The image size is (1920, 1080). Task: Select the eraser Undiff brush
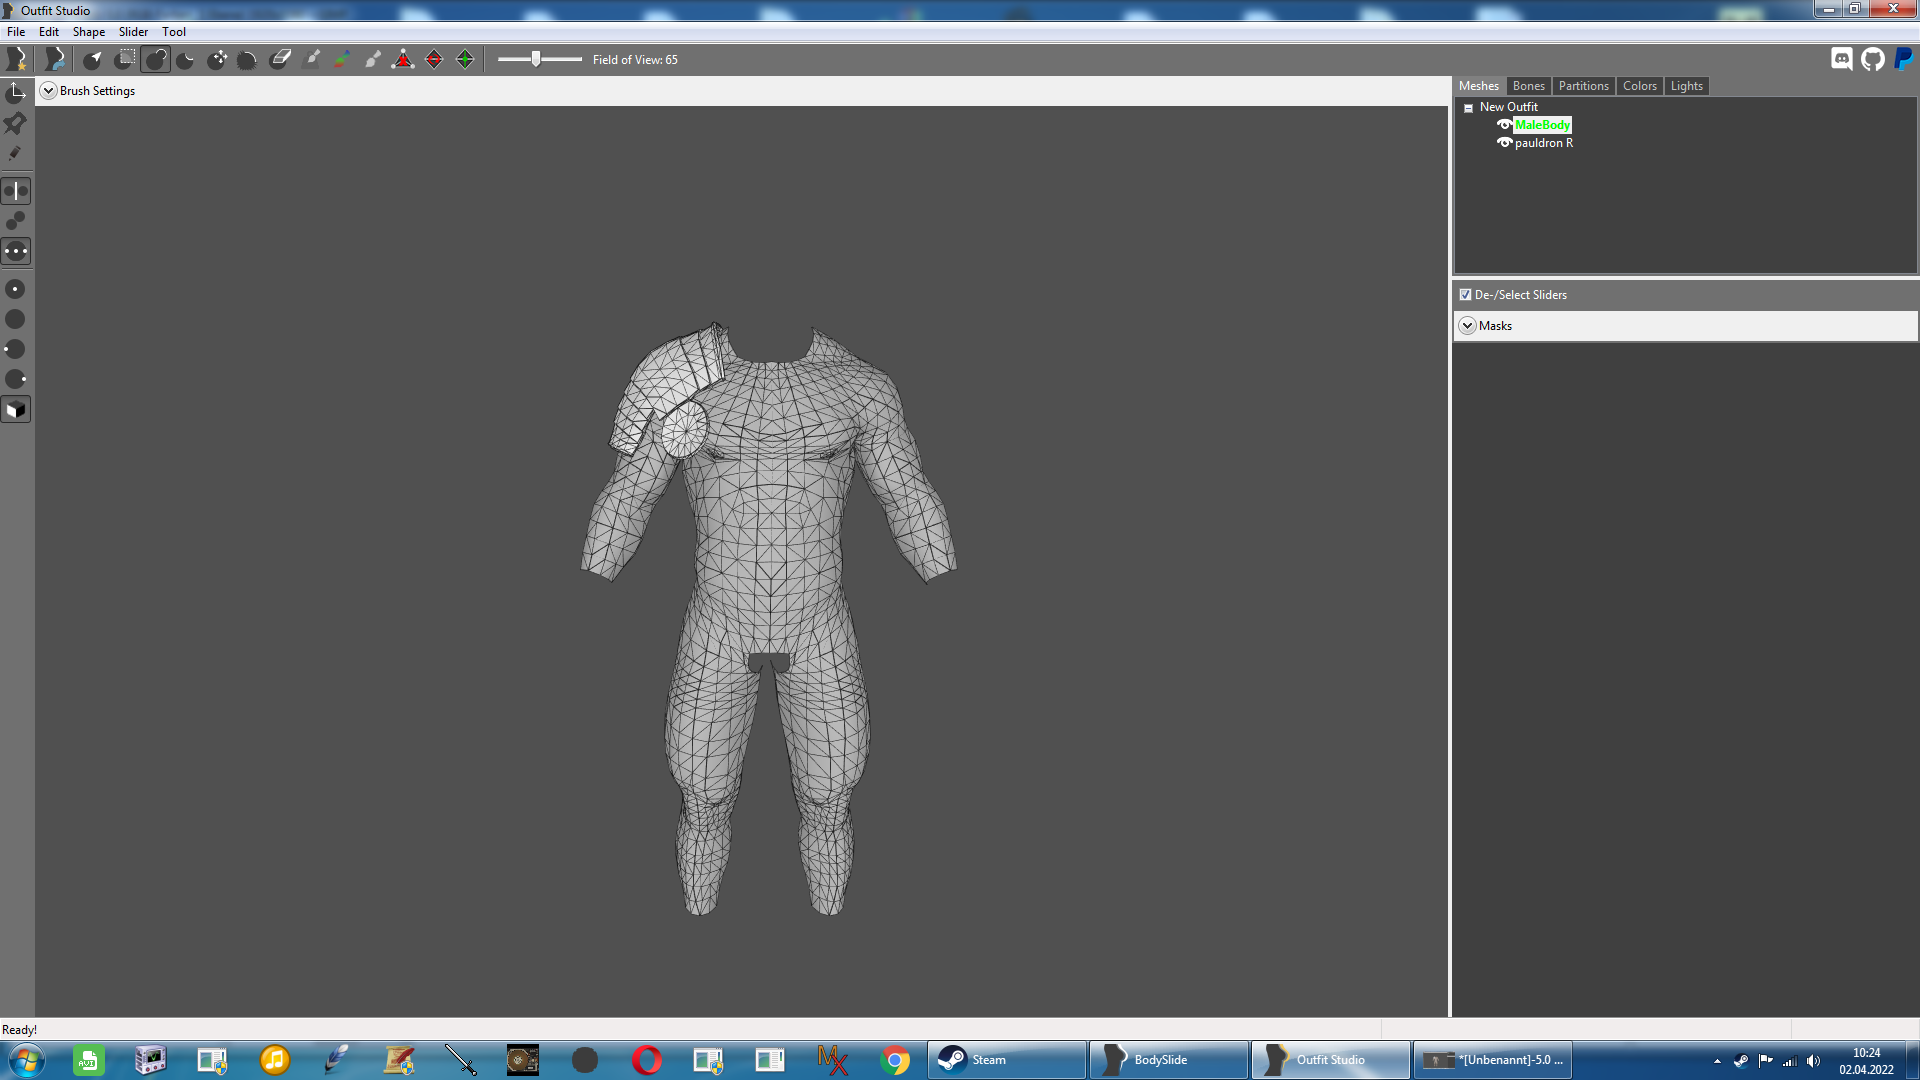click(x=280, y=60)
